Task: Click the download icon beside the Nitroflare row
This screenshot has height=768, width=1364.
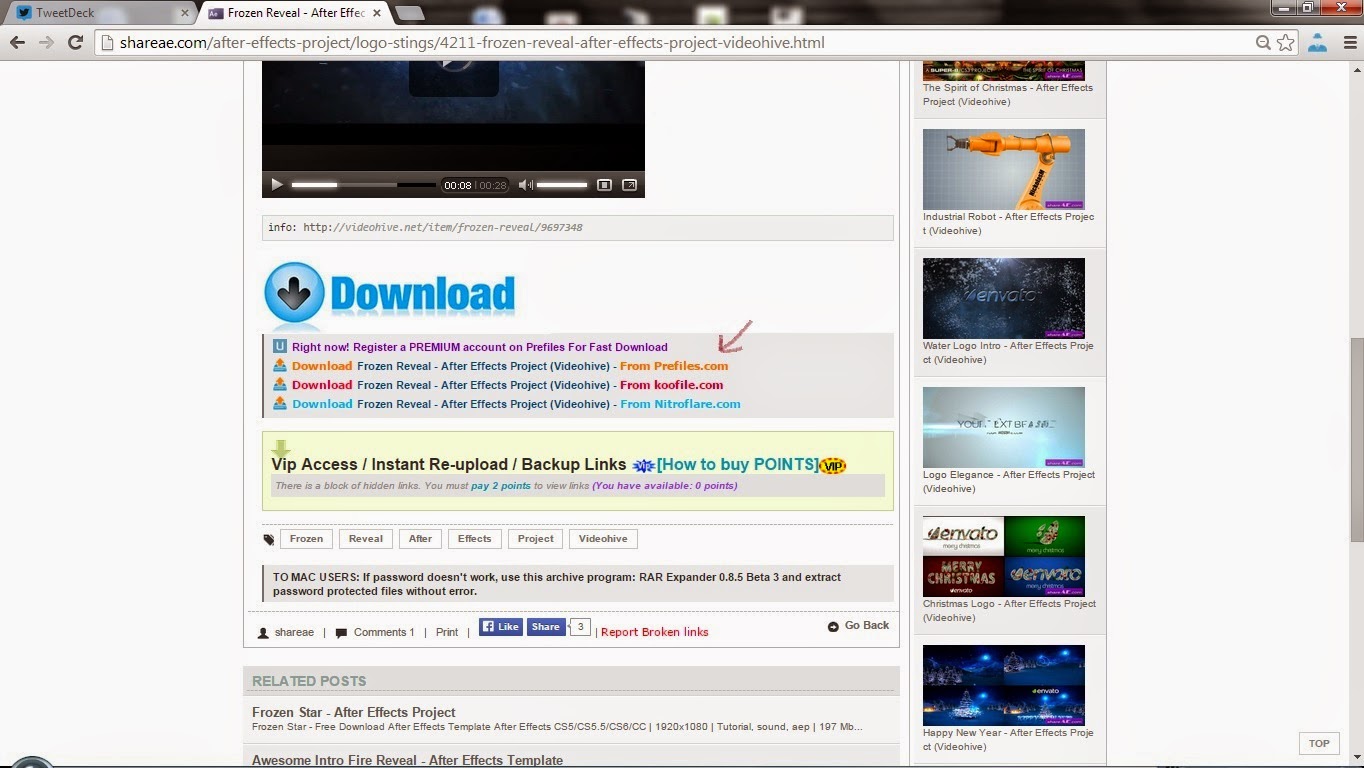Action: (280, 404)
